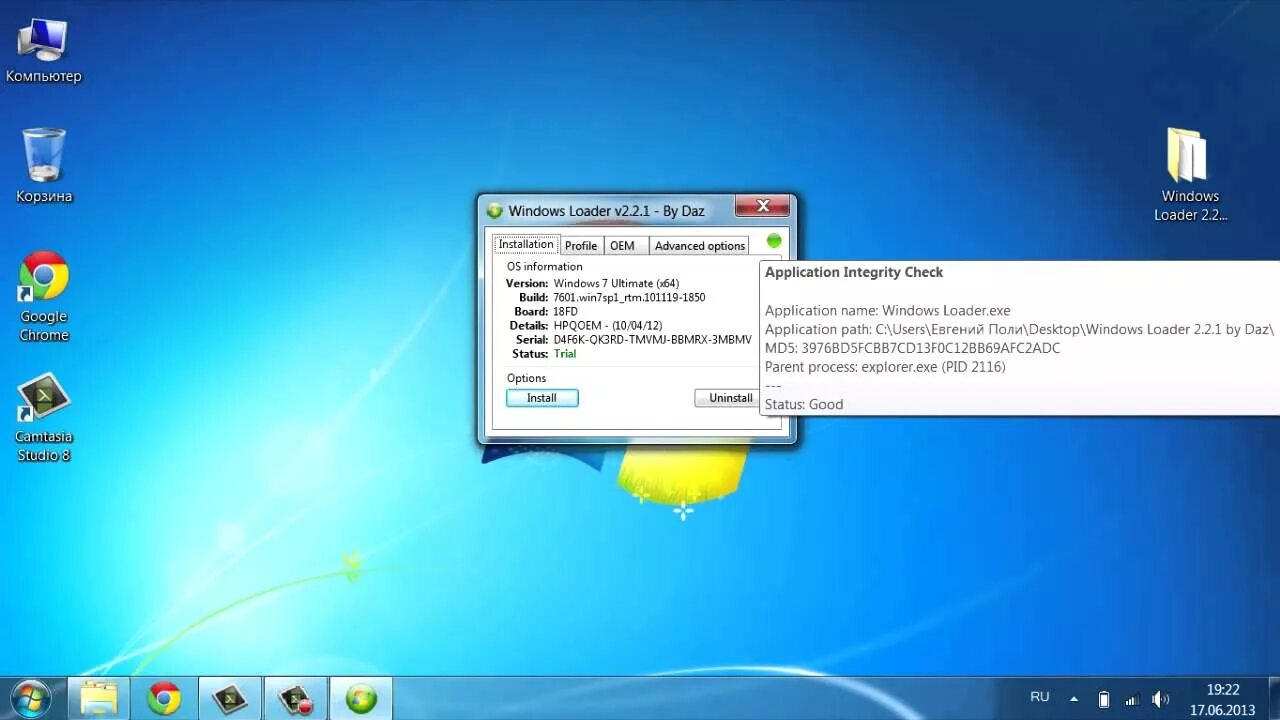1280x720 pixels.
Task: Click the green Trial status text
Action: click(x=565, y=354)
